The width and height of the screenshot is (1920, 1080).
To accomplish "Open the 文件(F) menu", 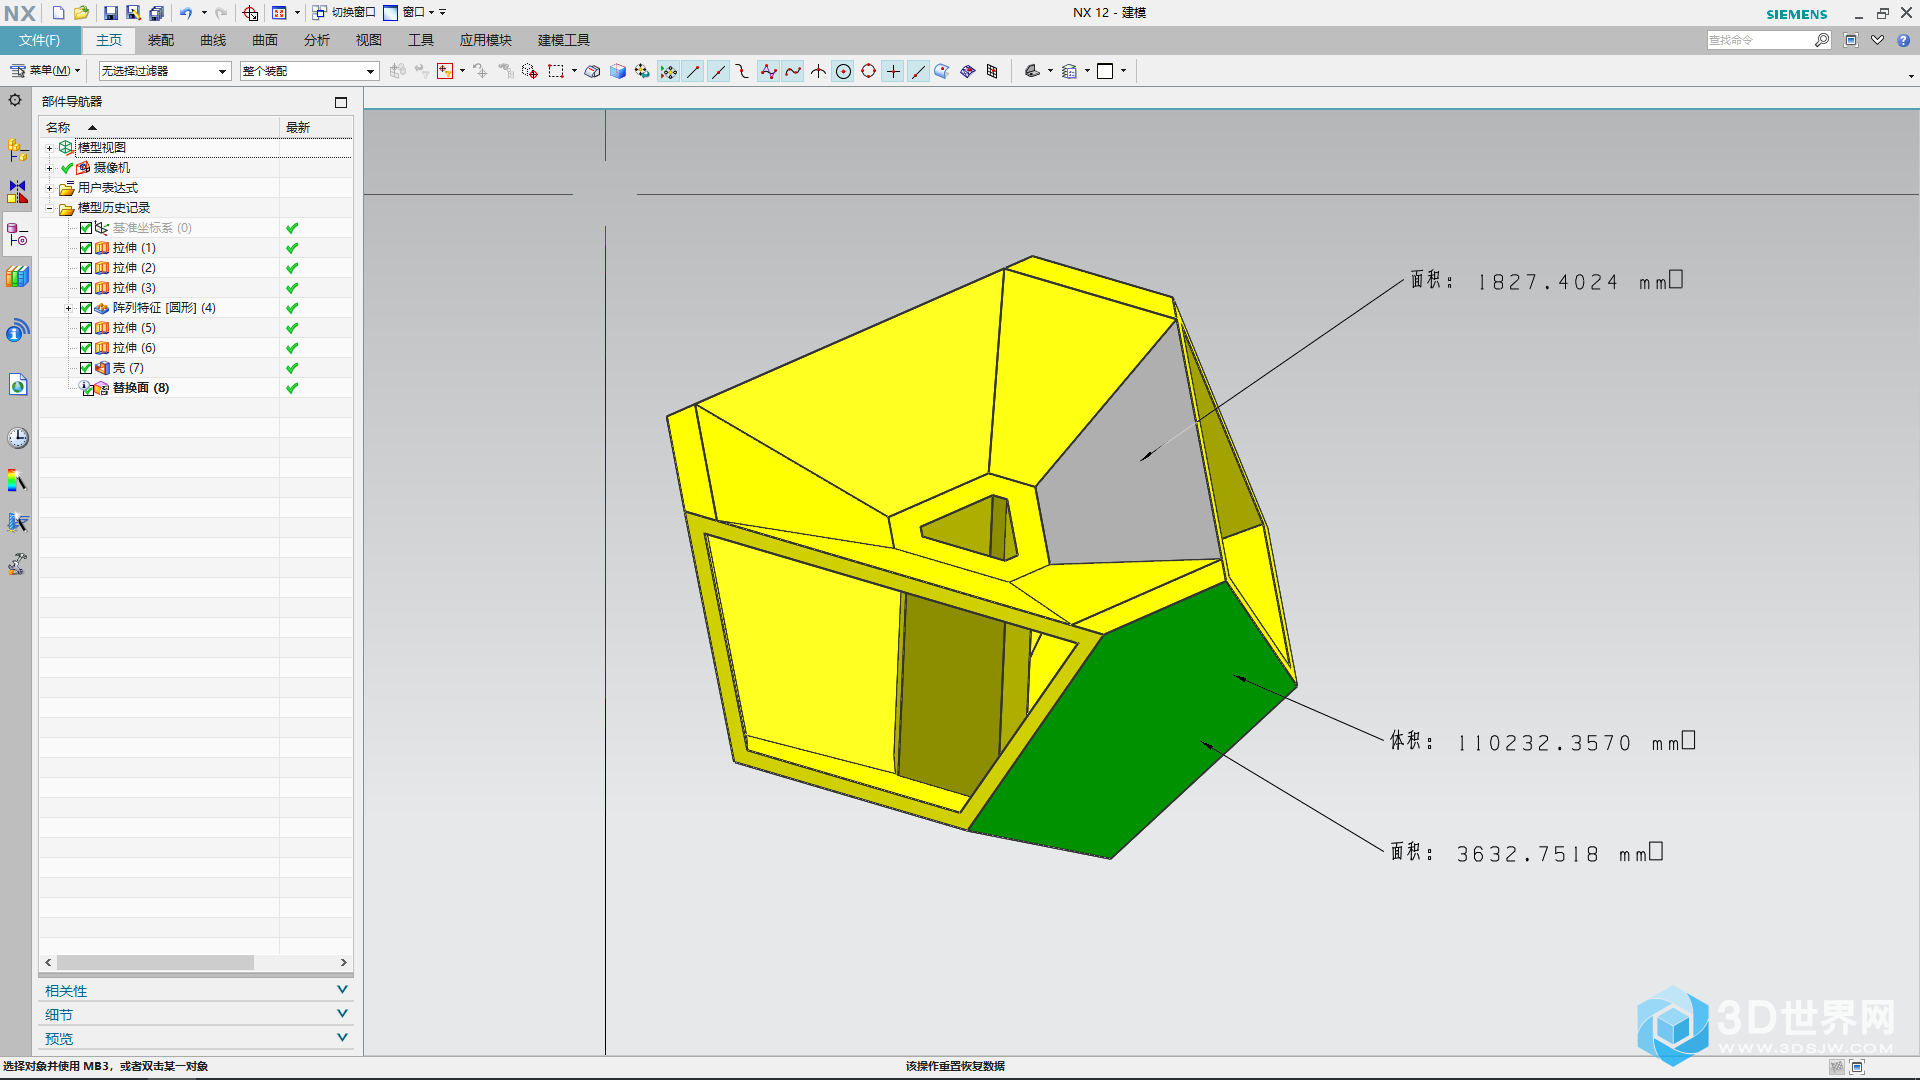I will [39, 40].
